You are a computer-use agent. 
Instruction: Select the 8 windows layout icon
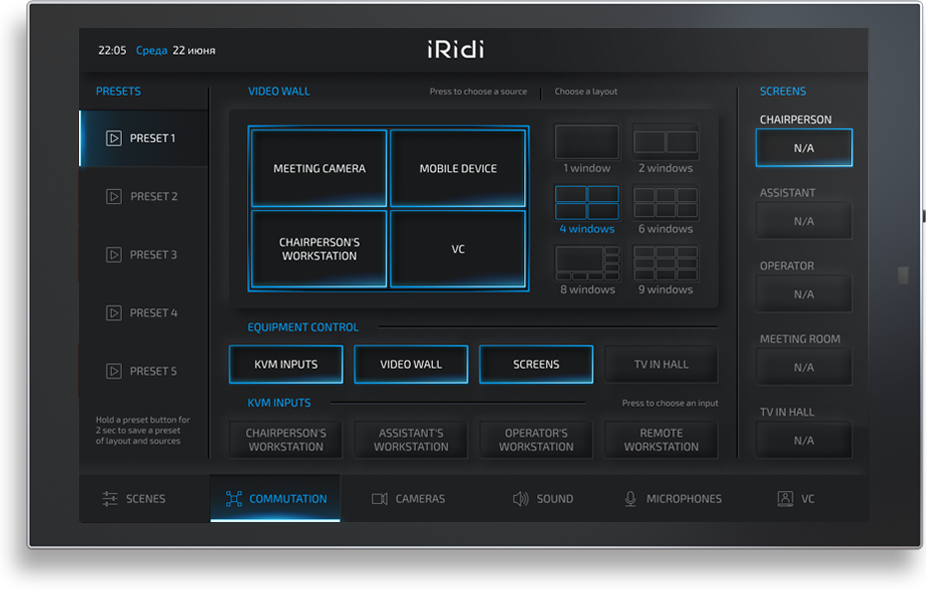click(587, 264)
